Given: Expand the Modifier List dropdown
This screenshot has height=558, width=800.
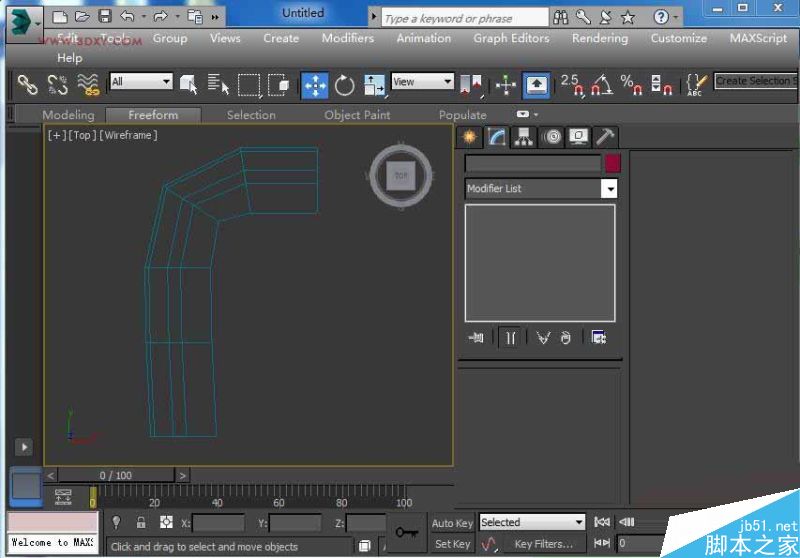Looking at the screenshot, I should pos(609,189).
